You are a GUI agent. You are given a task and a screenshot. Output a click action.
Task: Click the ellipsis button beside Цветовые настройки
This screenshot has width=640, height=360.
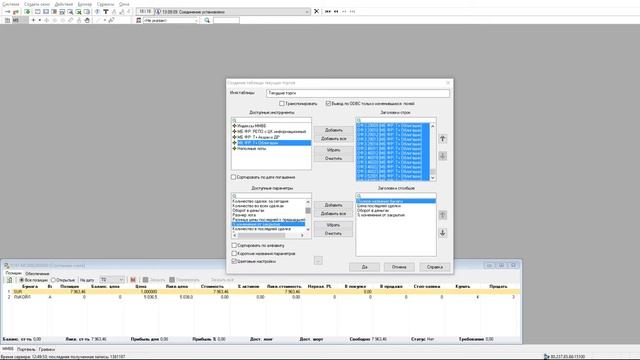click(318, 260)
